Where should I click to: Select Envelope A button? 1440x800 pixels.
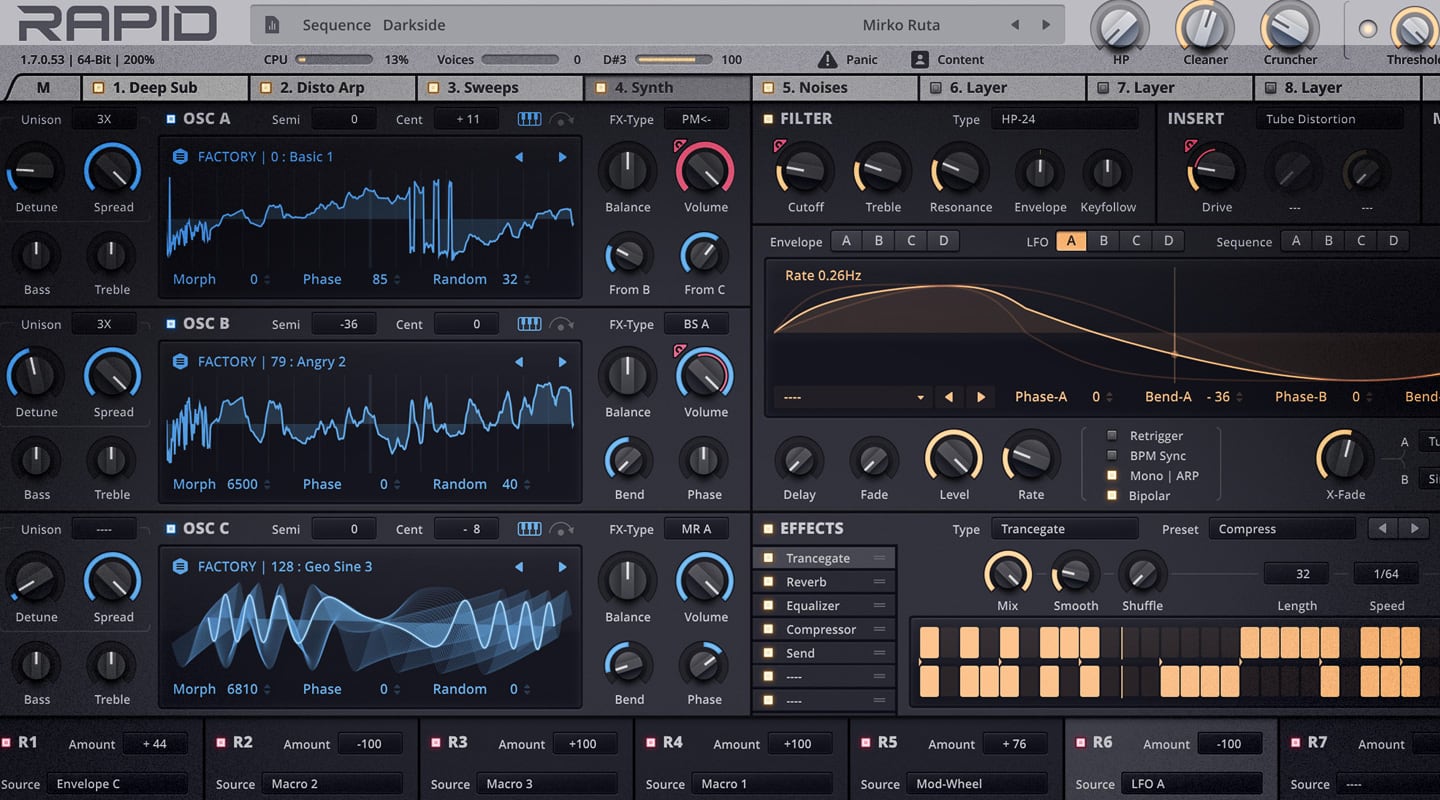coord(846,241)
